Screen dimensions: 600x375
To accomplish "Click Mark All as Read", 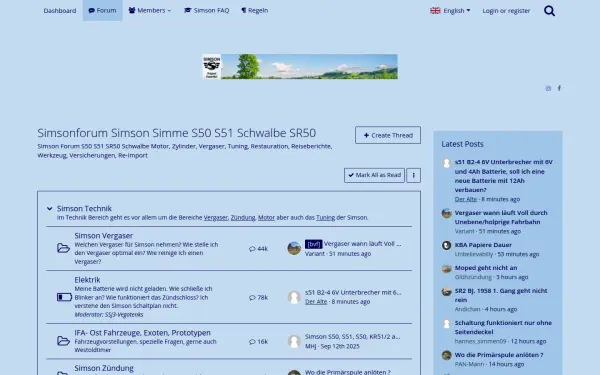I will [374, 175].
